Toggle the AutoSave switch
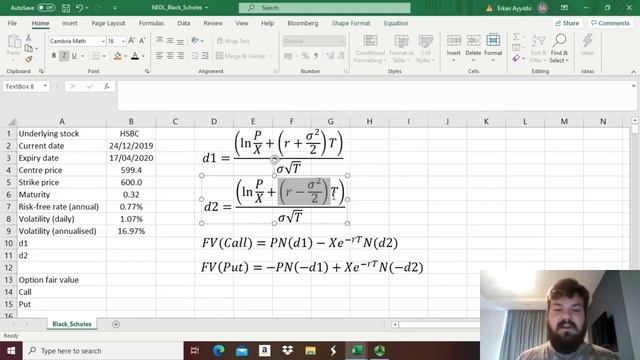 point(46,8)
